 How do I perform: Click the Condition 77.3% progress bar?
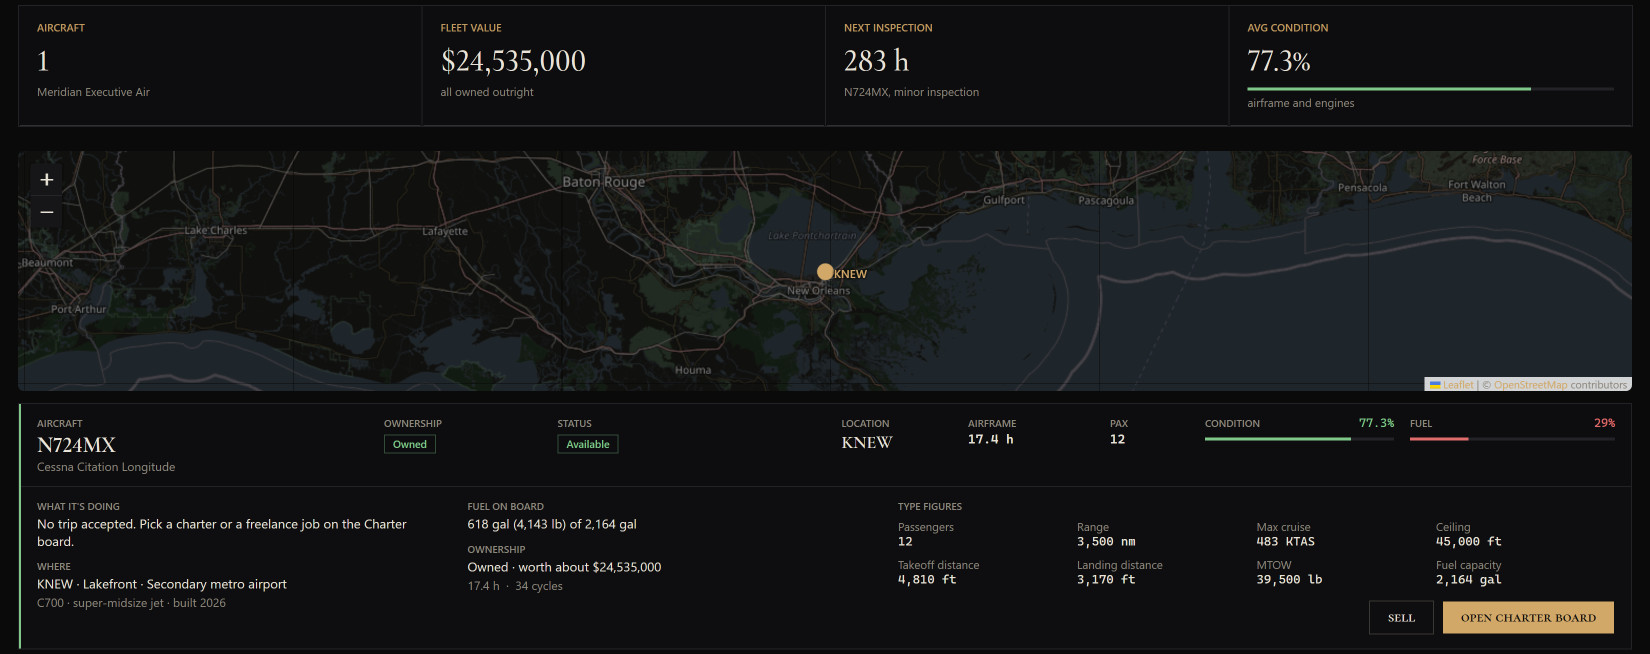pos(1299,439)
